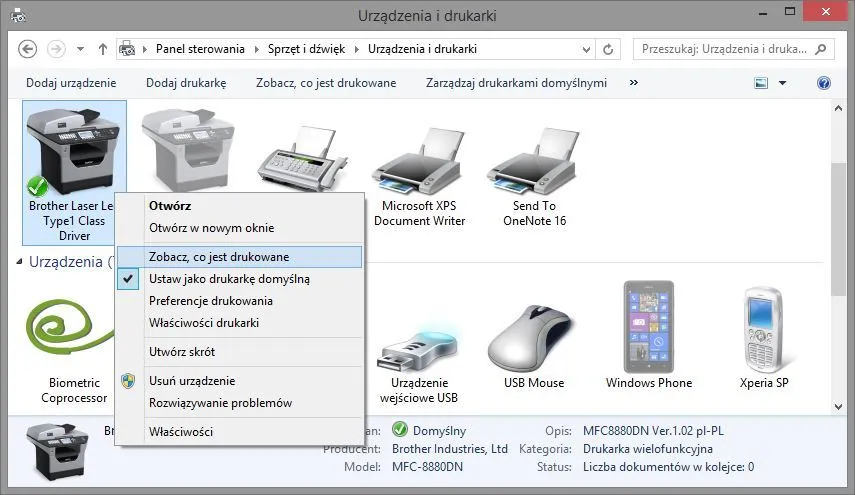855x495 pixels.
Task: Click MFC8880DN Ver.1.02 pl-PL description
Action: pos(653,431)
